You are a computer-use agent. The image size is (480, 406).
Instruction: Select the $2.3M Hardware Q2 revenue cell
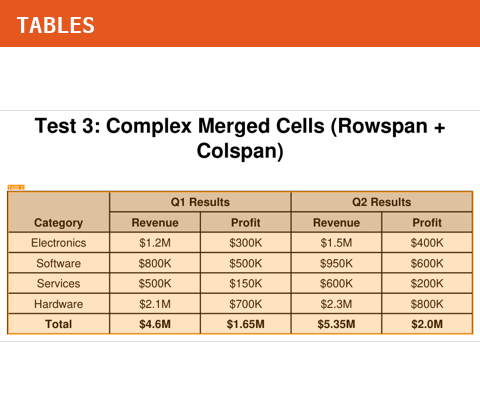(x=336, y=304)
